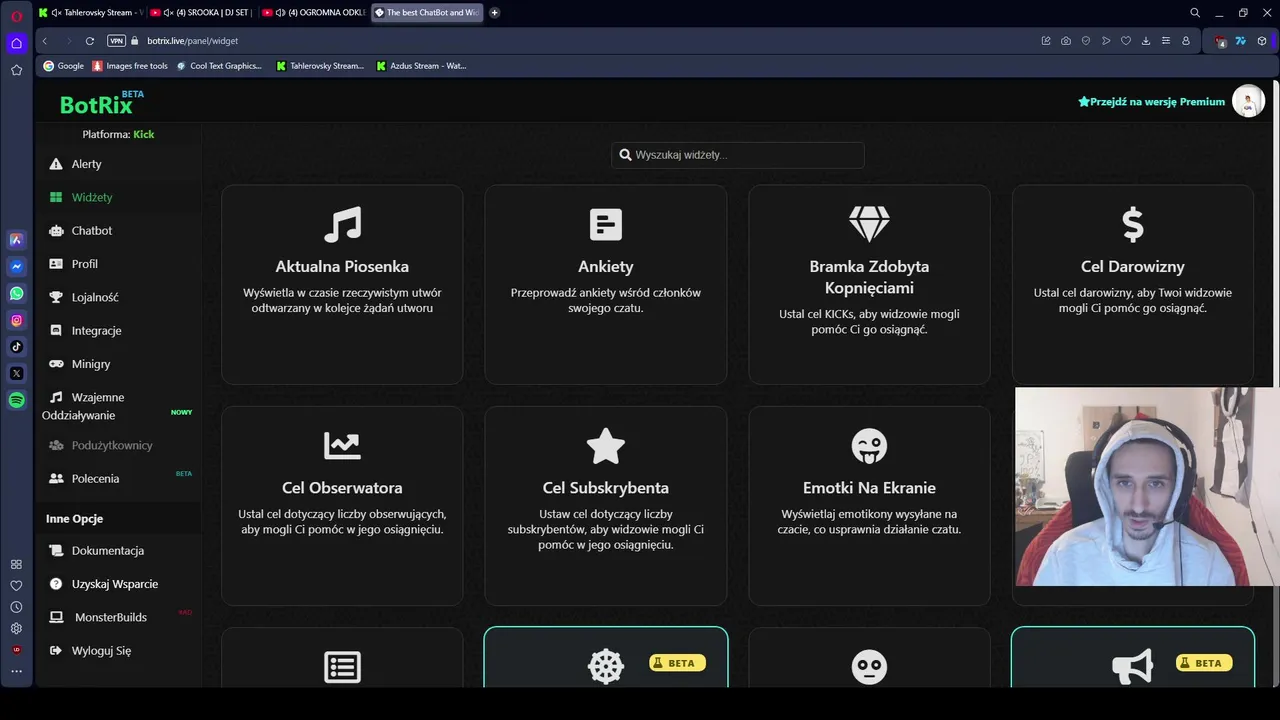This screenshot has height=720, width=1280.
Task: Open Opera sidebar history clock
Action: click(x=16, y=607)
